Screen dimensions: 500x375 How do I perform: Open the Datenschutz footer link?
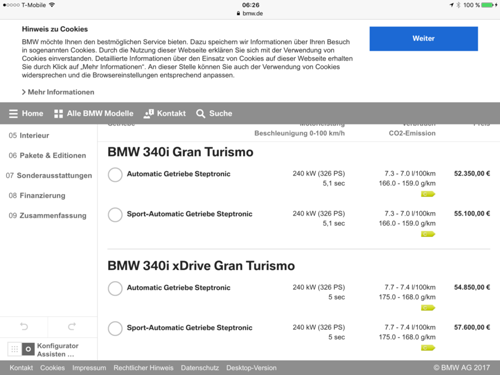[200, 368]
